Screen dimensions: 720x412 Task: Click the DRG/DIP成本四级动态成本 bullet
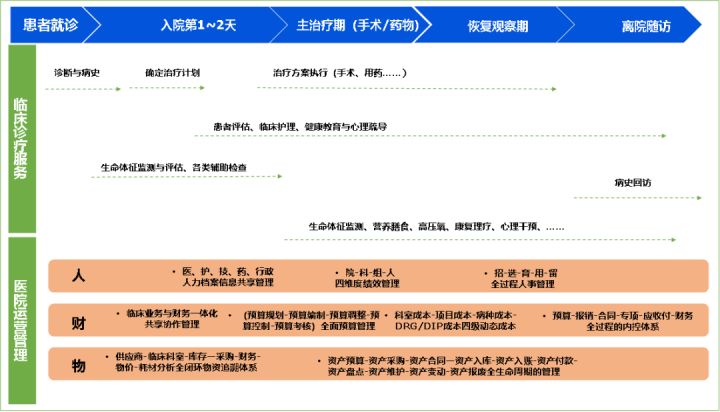pos(452,321)
